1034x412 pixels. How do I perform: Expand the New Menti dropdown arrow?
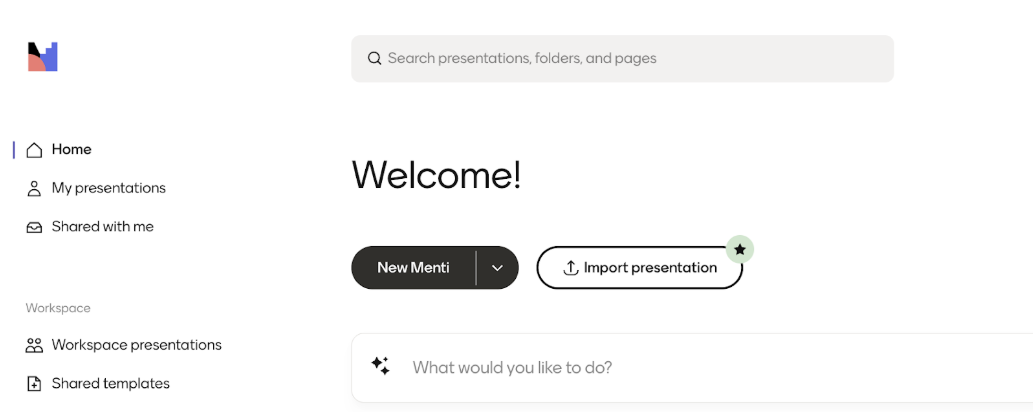click(x=498, y=268)
